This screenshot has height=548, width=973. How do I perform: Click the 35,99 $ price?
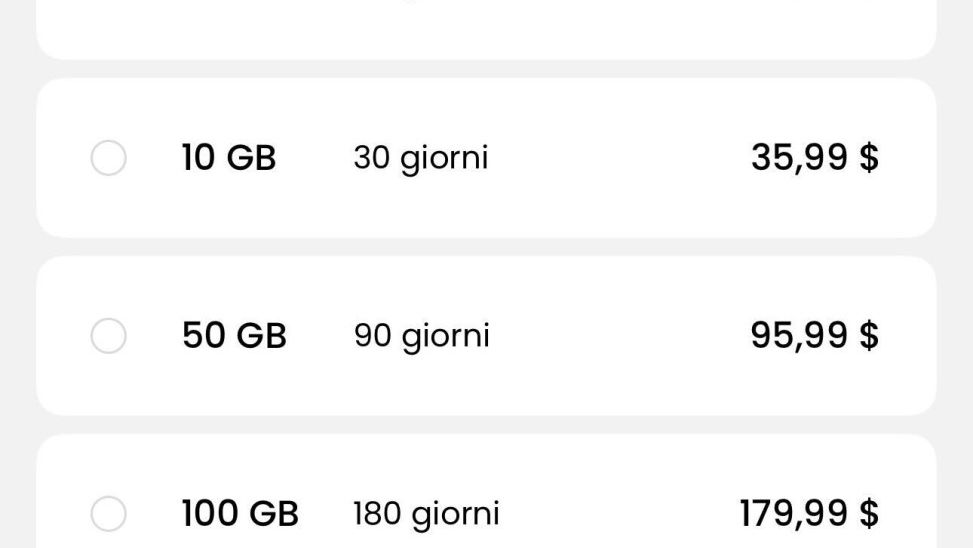(x=814, y=158)
